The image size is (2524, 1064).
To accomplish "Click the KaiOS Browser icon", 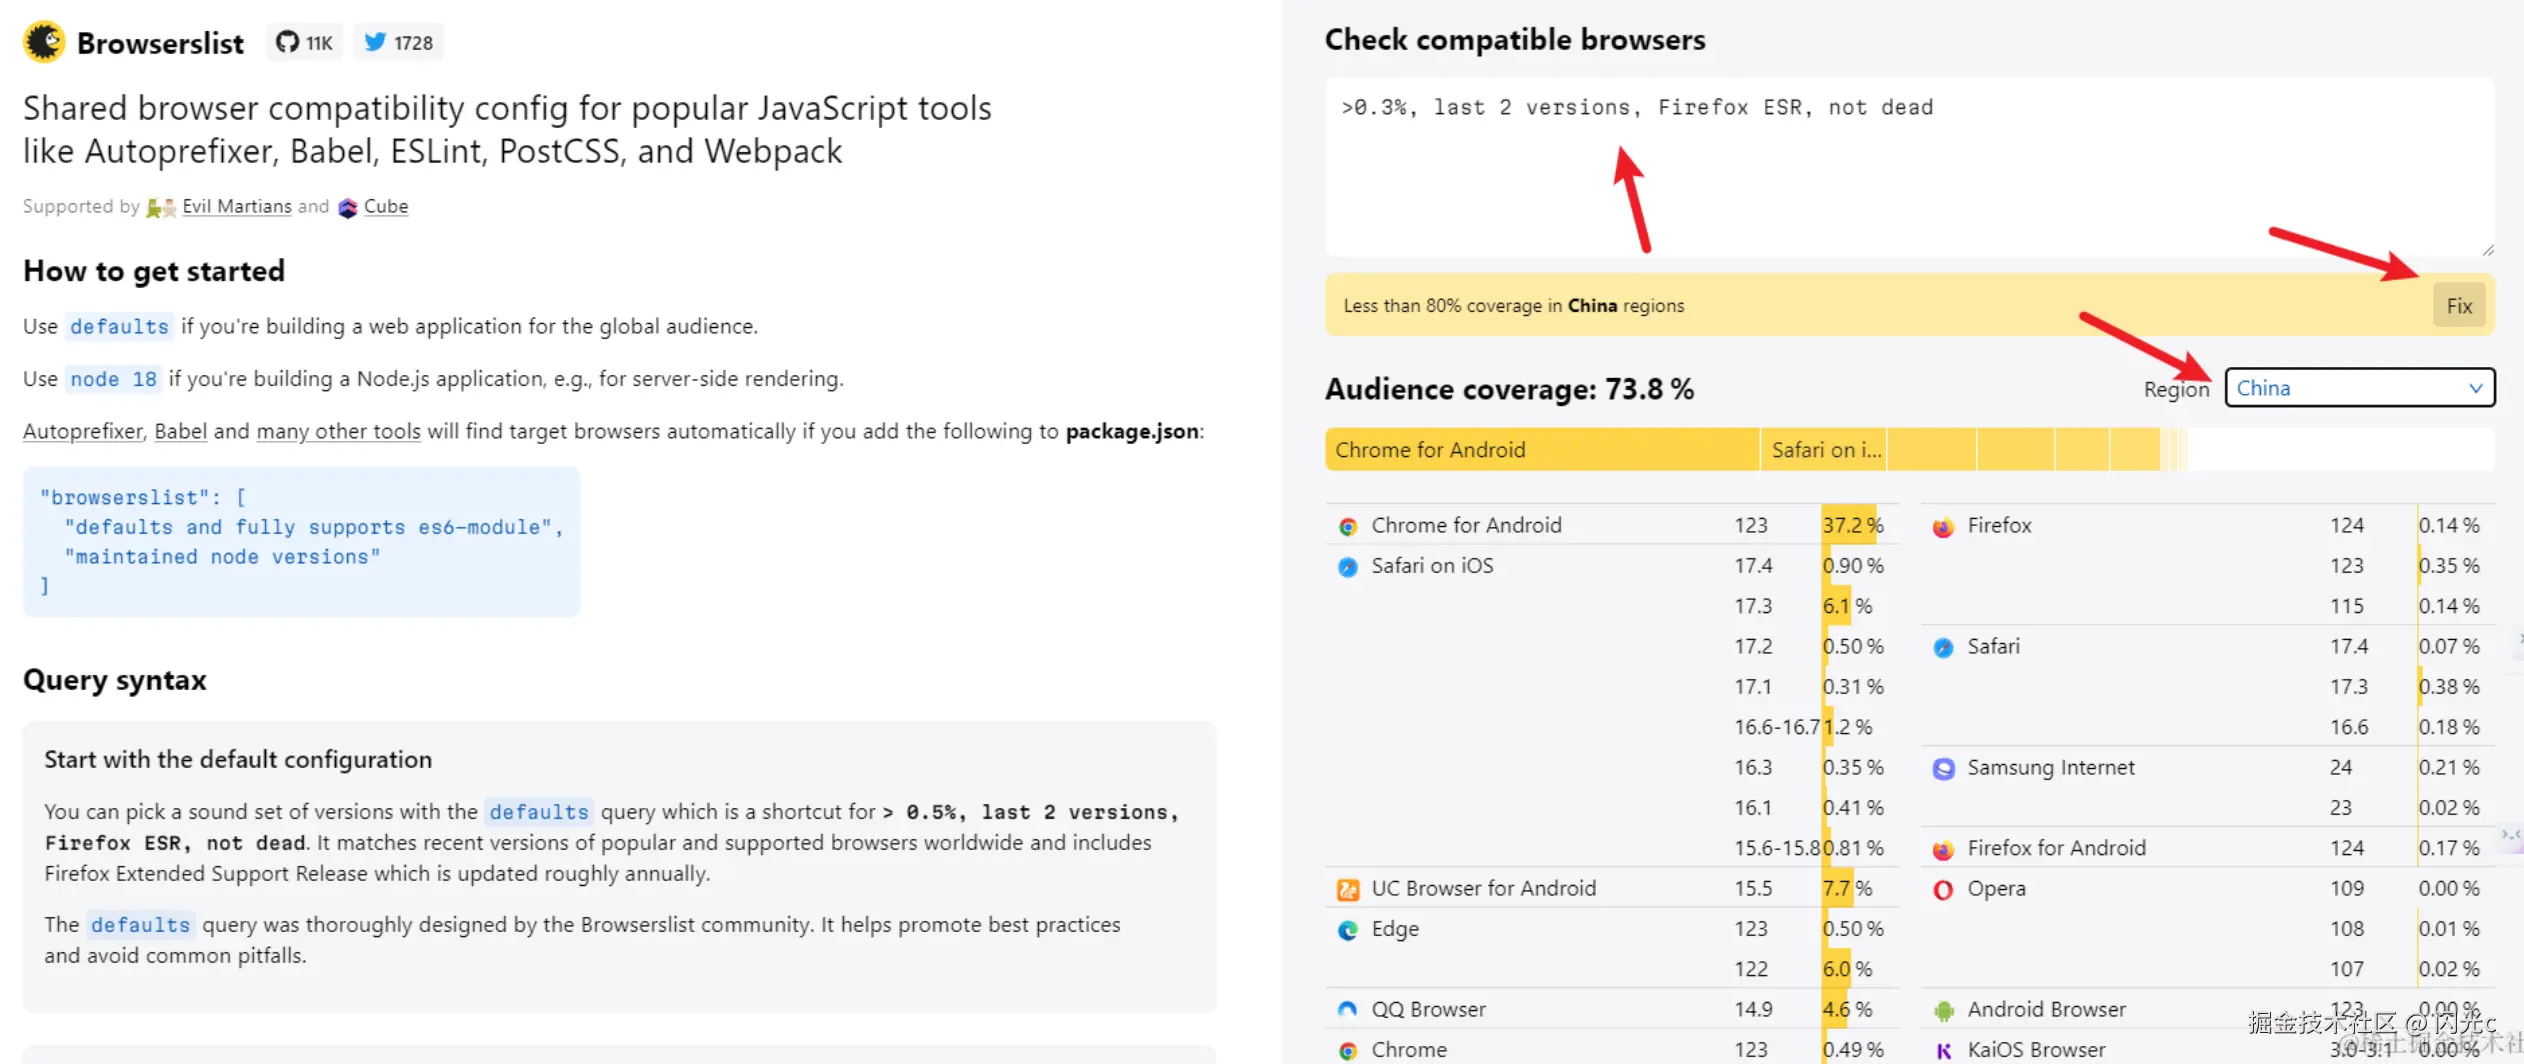I will tap(1943, 1050).
